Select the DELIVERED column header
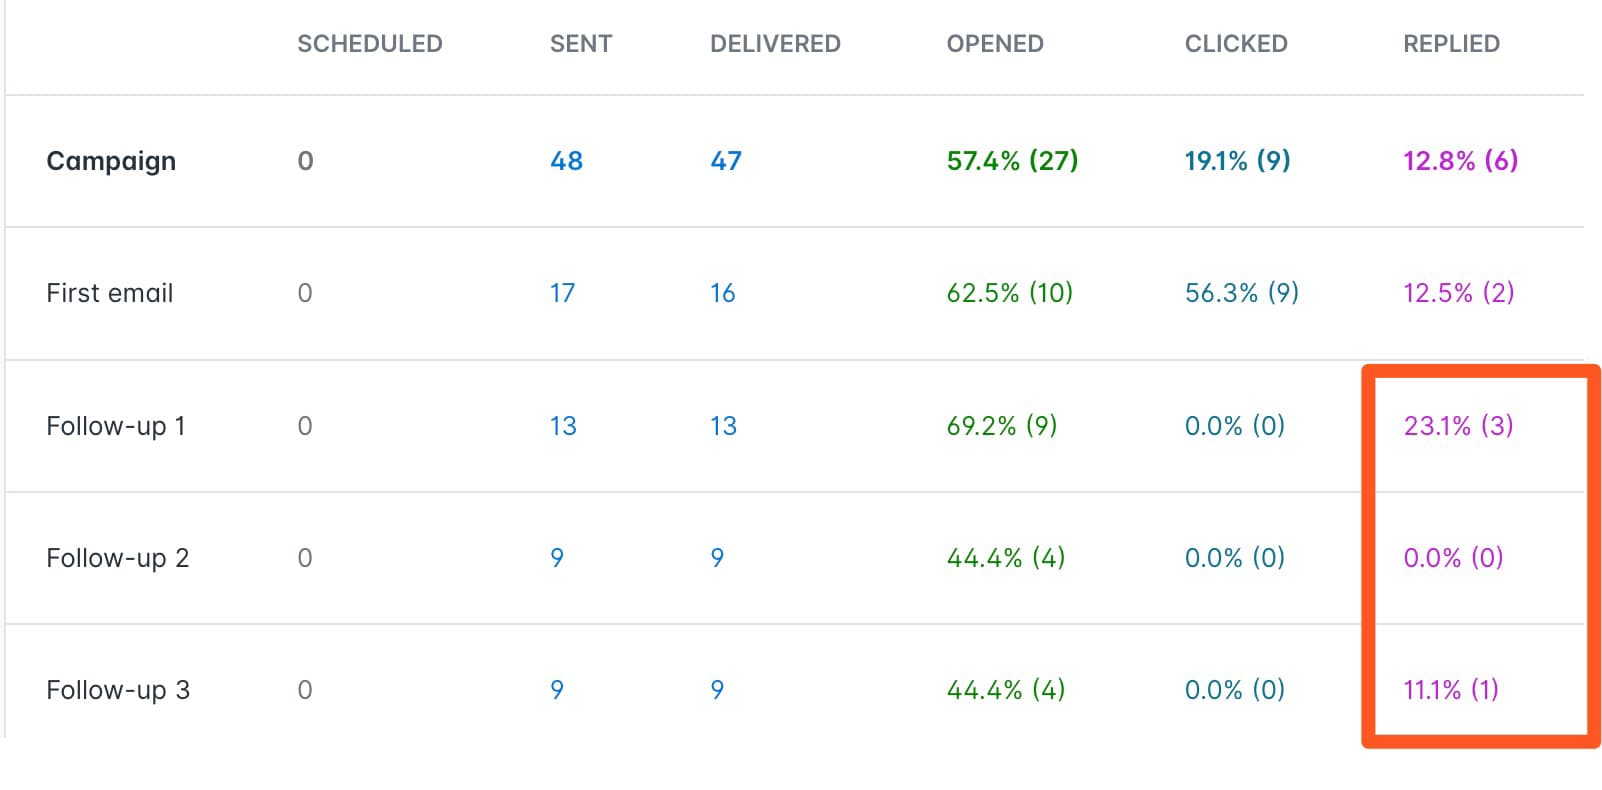Viewport: 1602px width, 790px height. pos(775,44)
